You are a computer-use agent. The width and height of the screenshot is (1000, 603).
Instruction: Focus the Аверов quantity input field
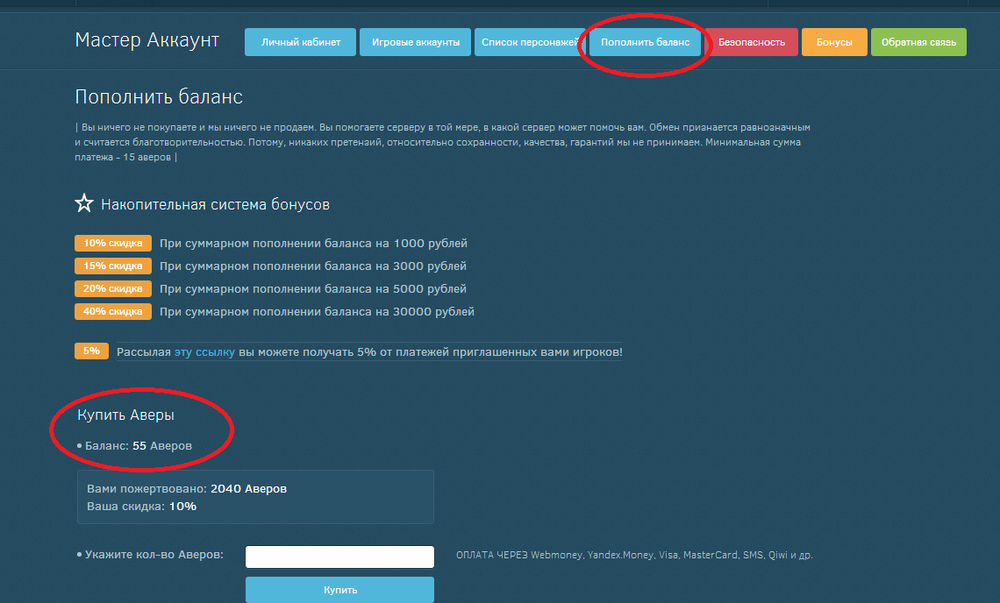[339, 556]
